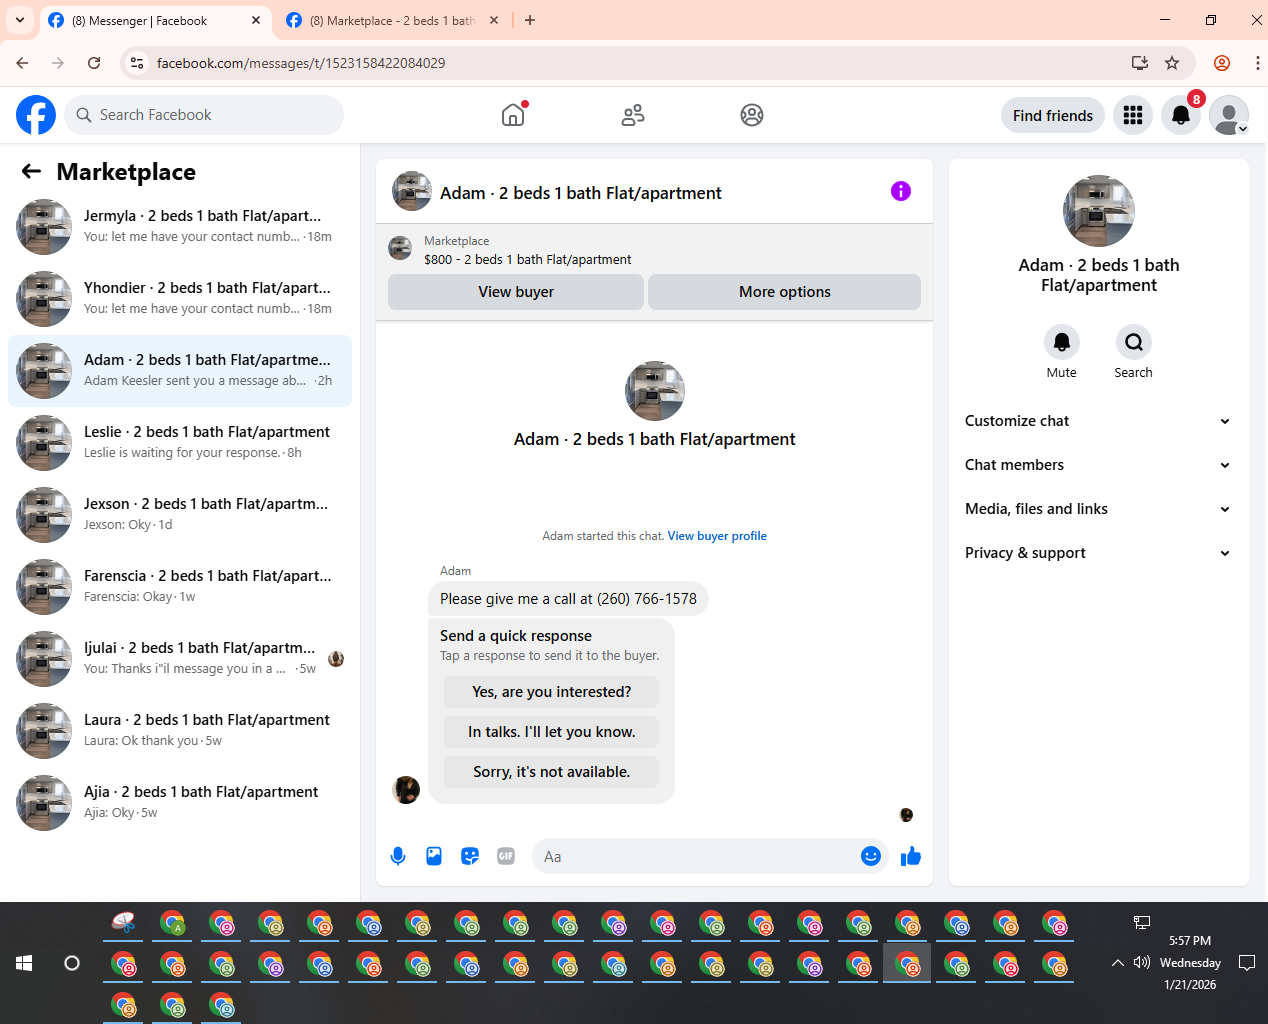The height and width of the screenshot is (1024, 1268).
Task: Click the Windows search circle on taskbar
Action: tap(72, 963)
